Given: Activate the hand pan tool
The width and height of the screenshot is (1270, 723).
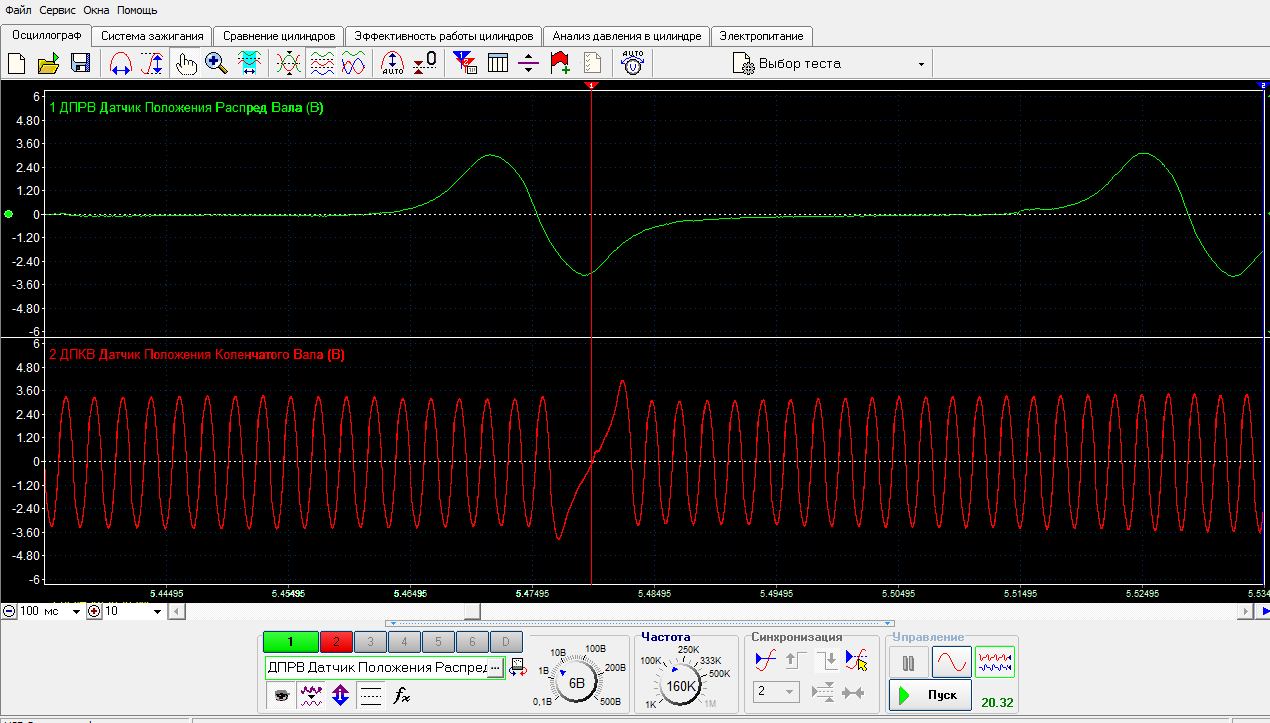Looking at the screenshot, I should click(x=185, y=63).
